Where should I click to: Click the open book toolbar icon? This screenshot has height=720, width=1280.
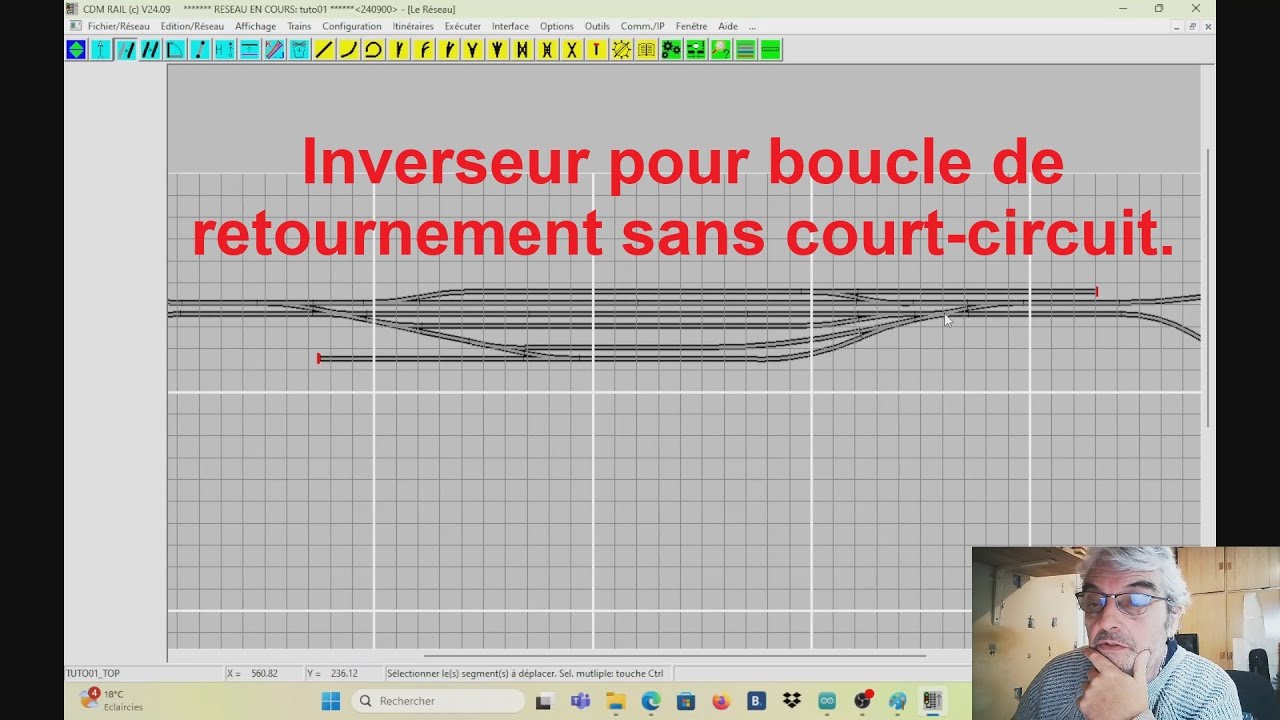646,50
